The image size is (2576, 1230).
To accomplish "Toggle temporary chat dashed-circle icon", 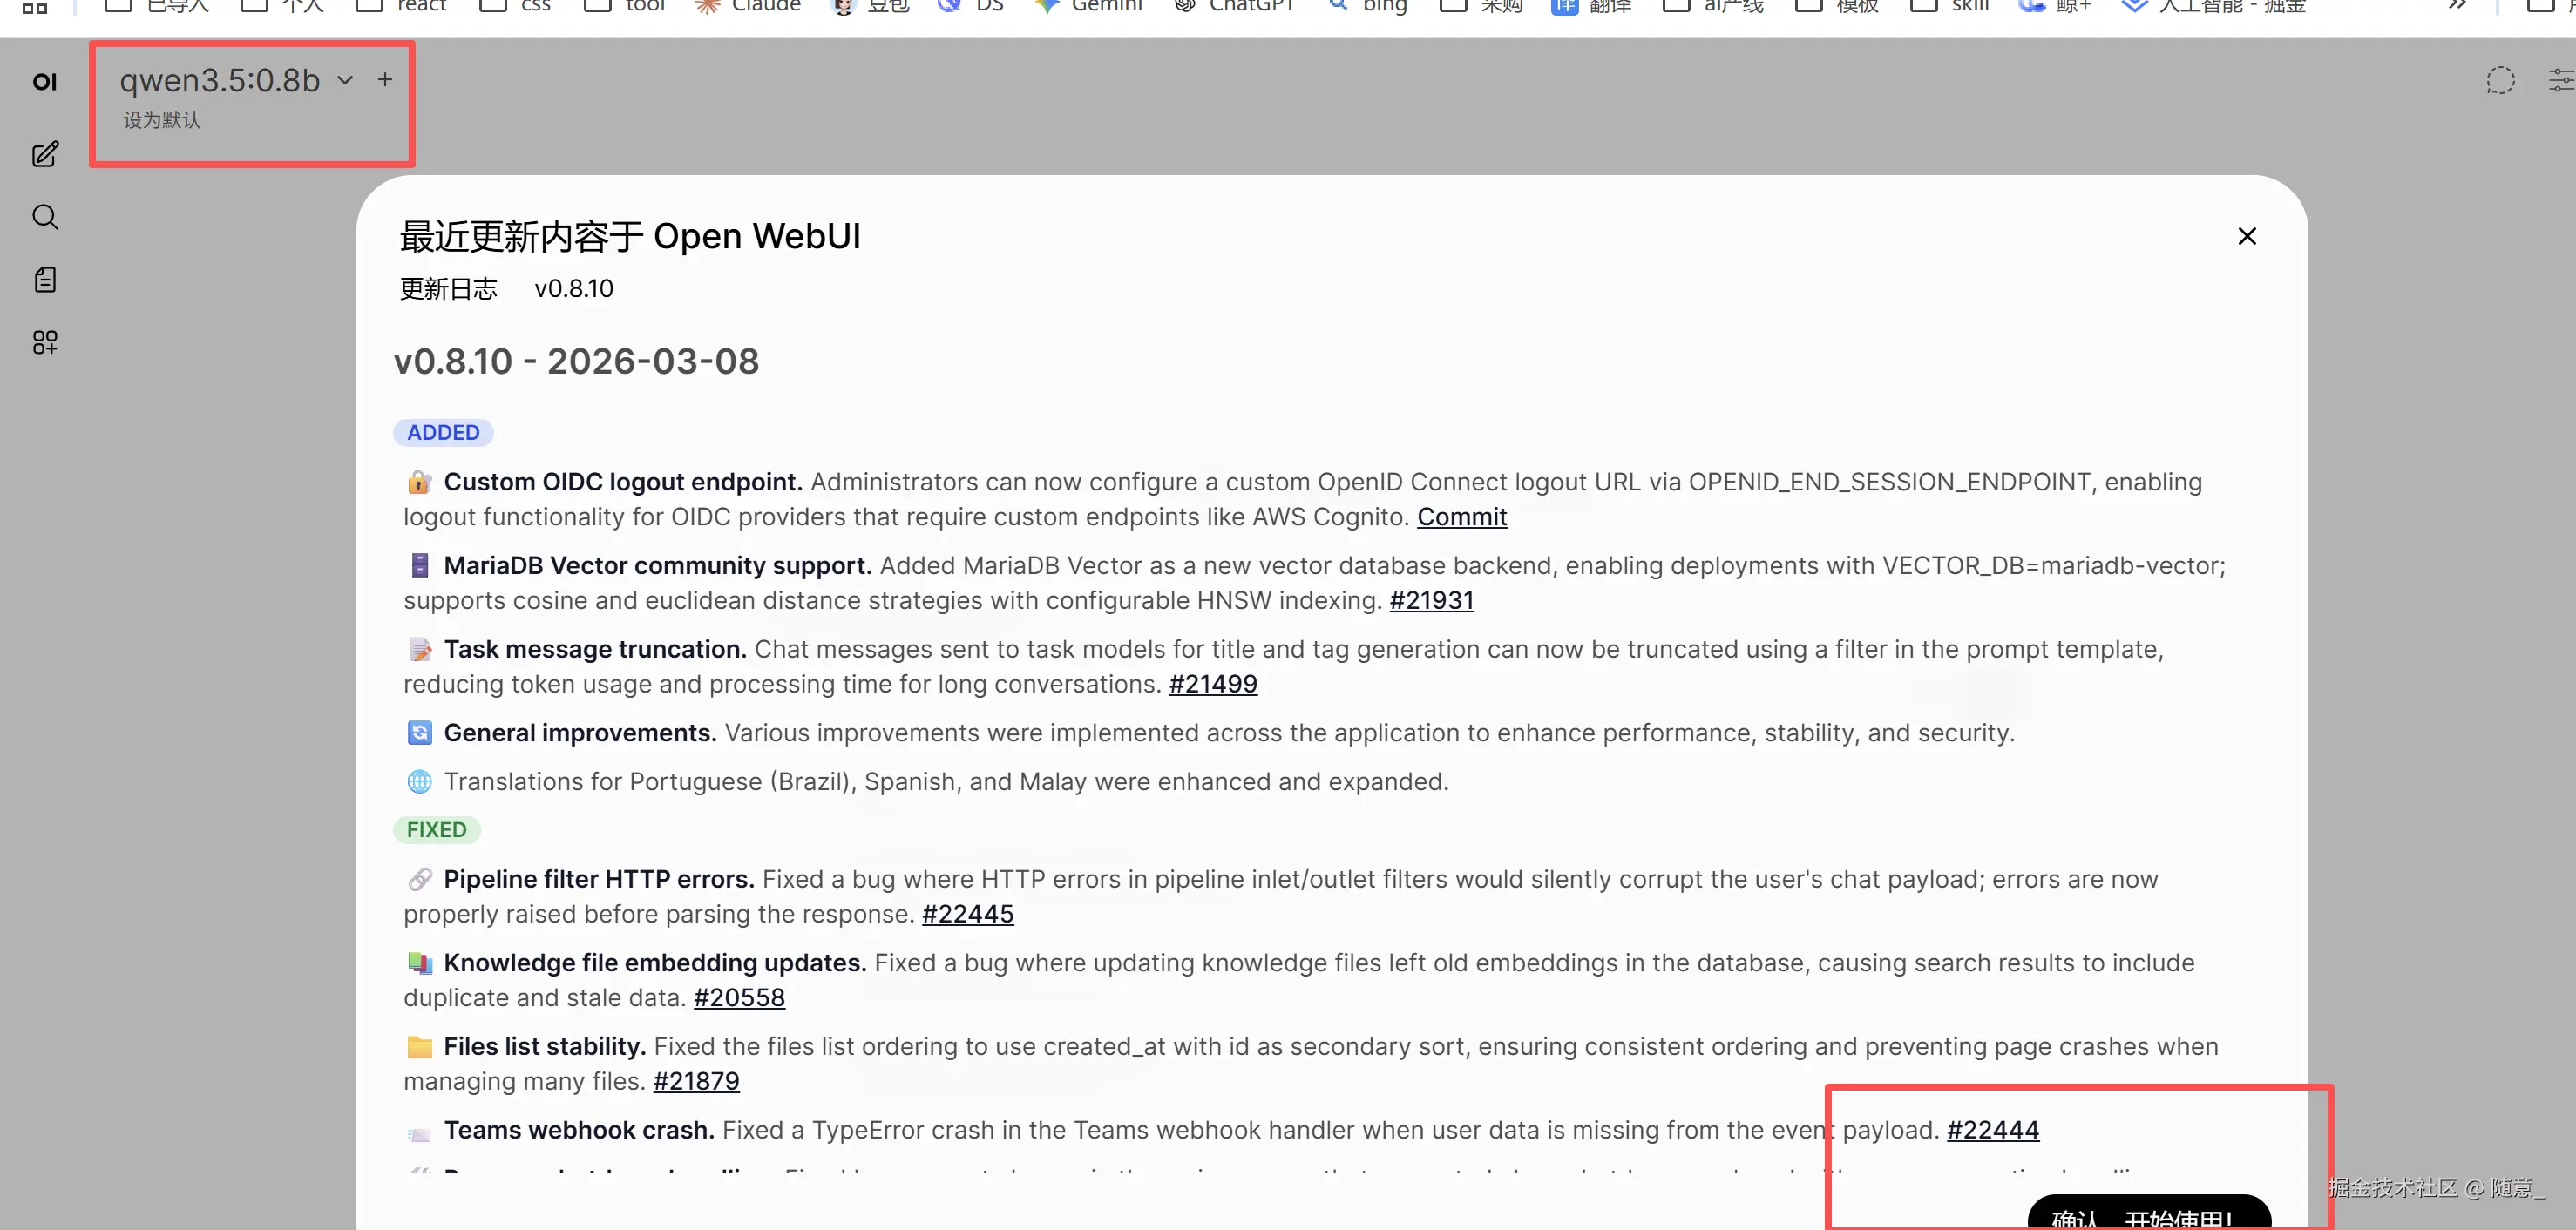I will pyautogui.click(x=2500, y=81).
